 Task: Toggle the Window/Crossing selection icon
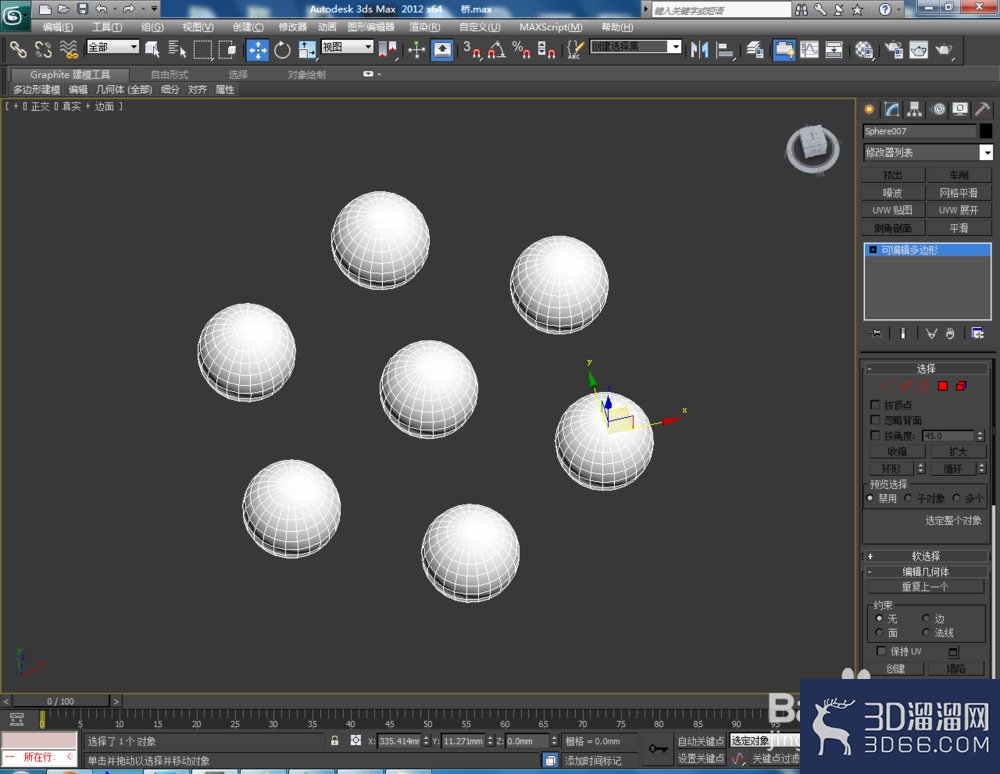tap(227, 49)
